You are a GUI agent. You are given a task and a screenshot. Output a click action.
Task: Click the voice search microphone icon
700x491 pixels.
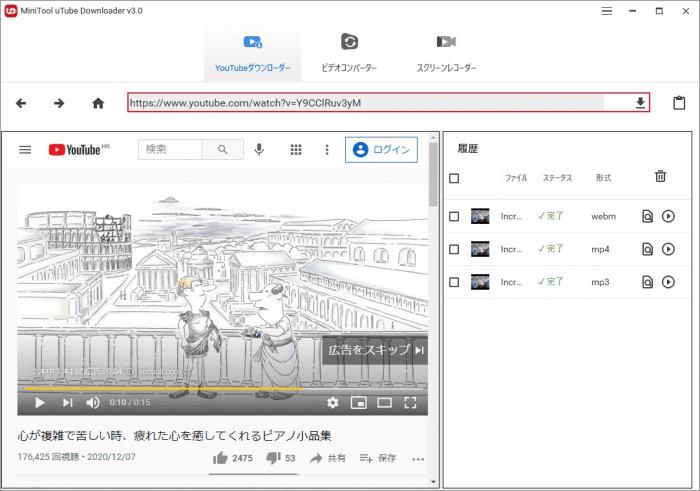click(259, 150)
